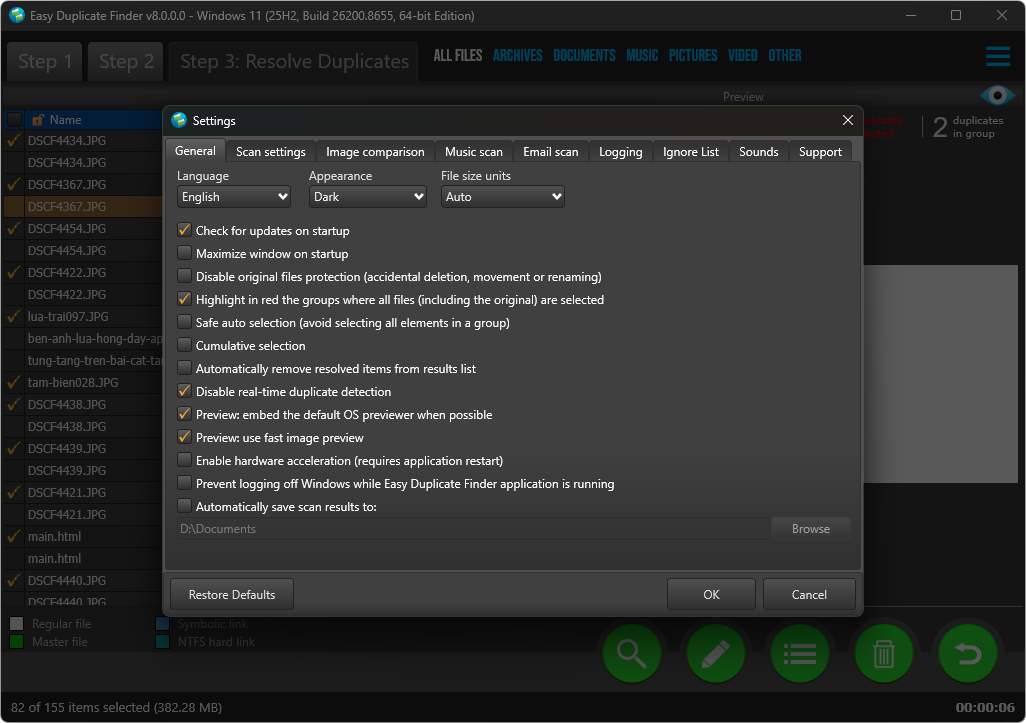Filter by VIDEO
Screen dimensions: 1026x723
[x=743, y=56]
